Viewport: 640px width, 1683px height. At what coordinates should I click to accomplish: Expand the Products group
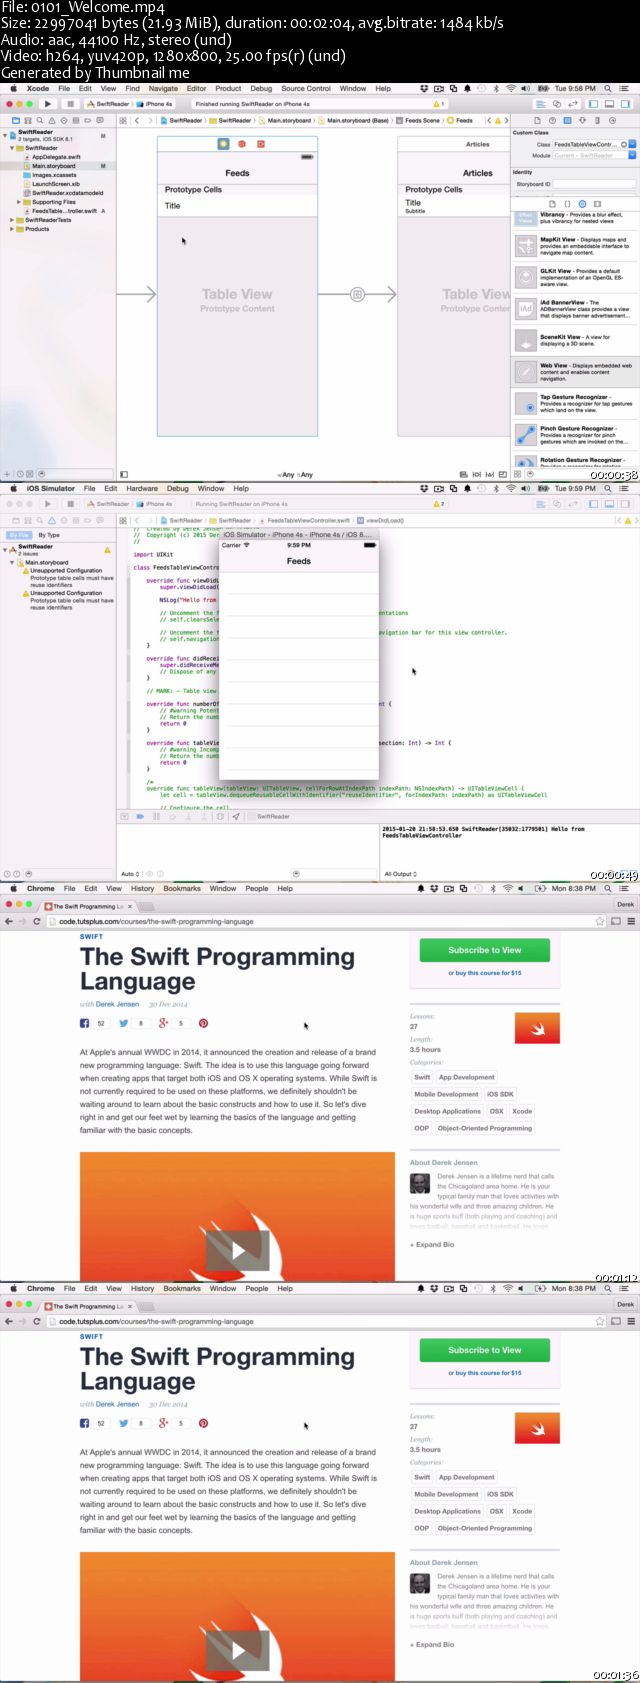pyautogui.click(x=12, y=229)
